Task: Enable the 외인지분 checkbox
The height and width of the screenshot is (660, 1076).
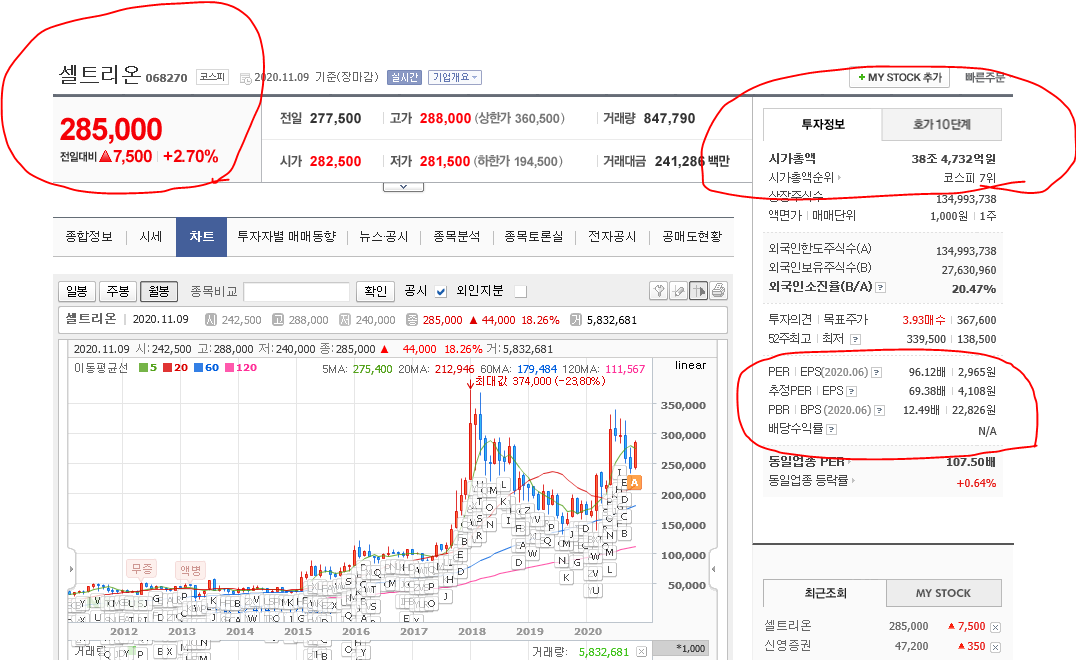Action: point(521,292)
